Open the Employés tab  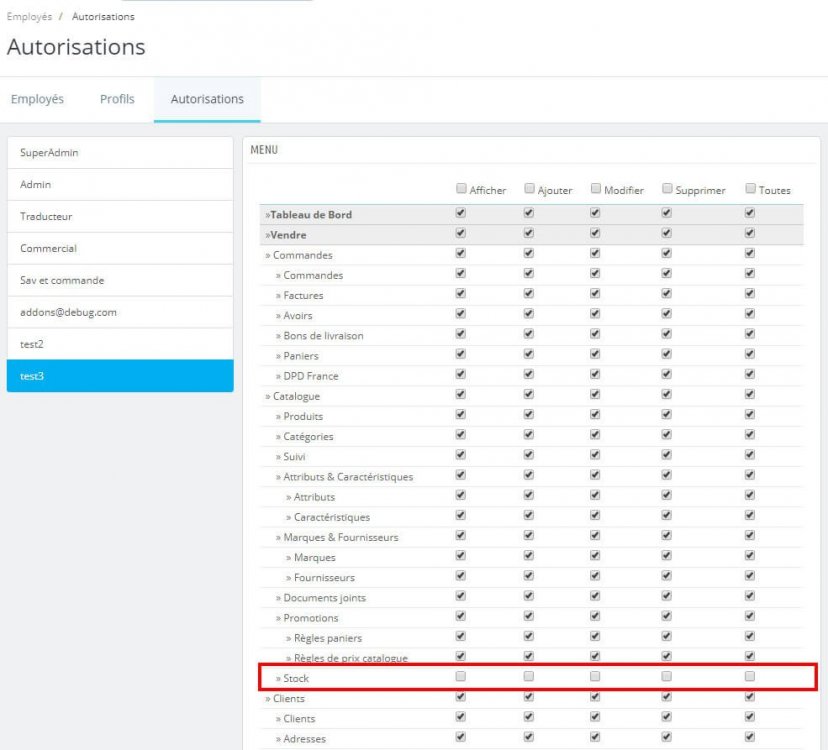tap(37, 99)
